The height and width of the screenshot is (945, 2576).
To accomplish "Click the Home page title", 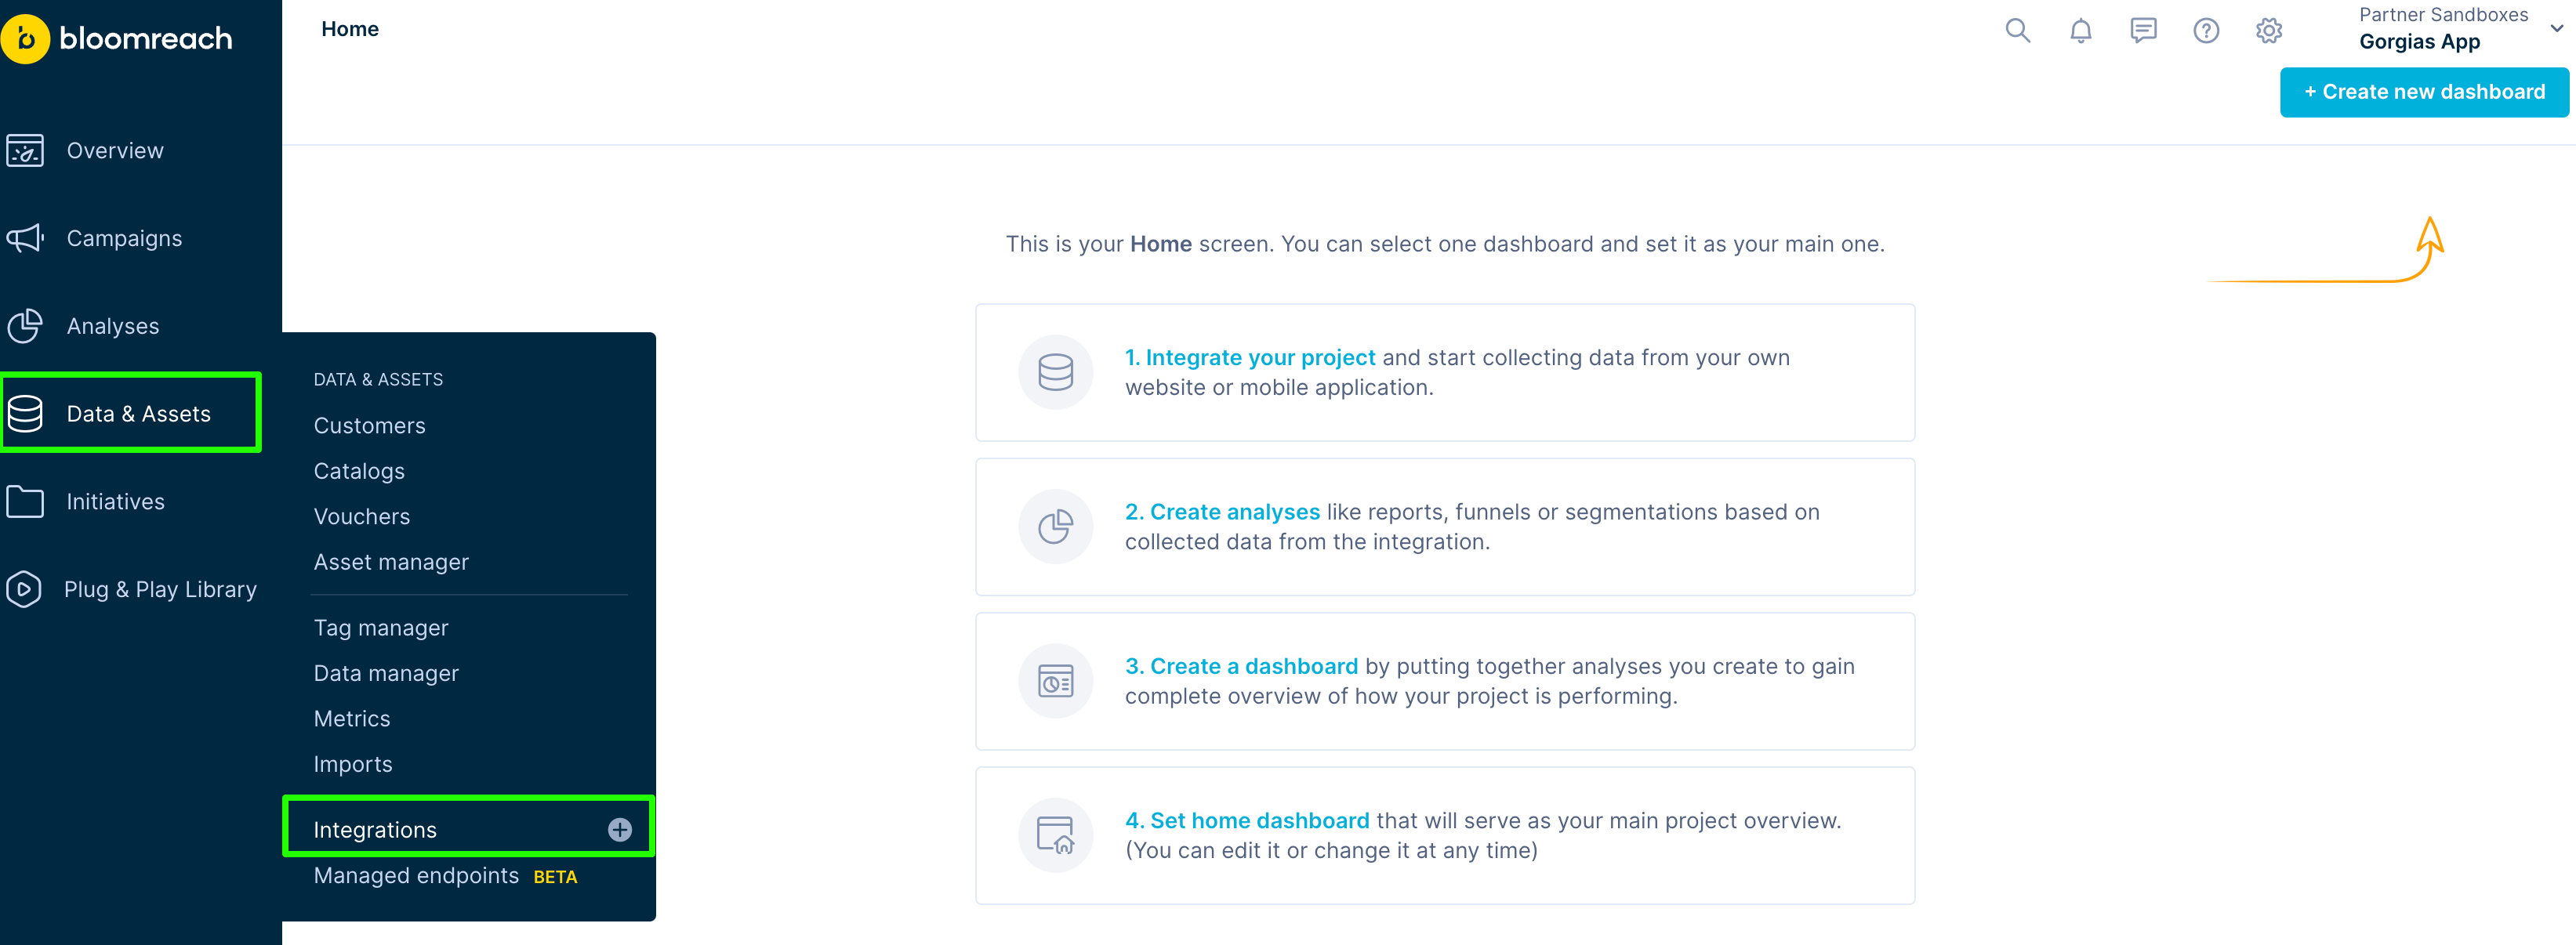I will [350, 29].
